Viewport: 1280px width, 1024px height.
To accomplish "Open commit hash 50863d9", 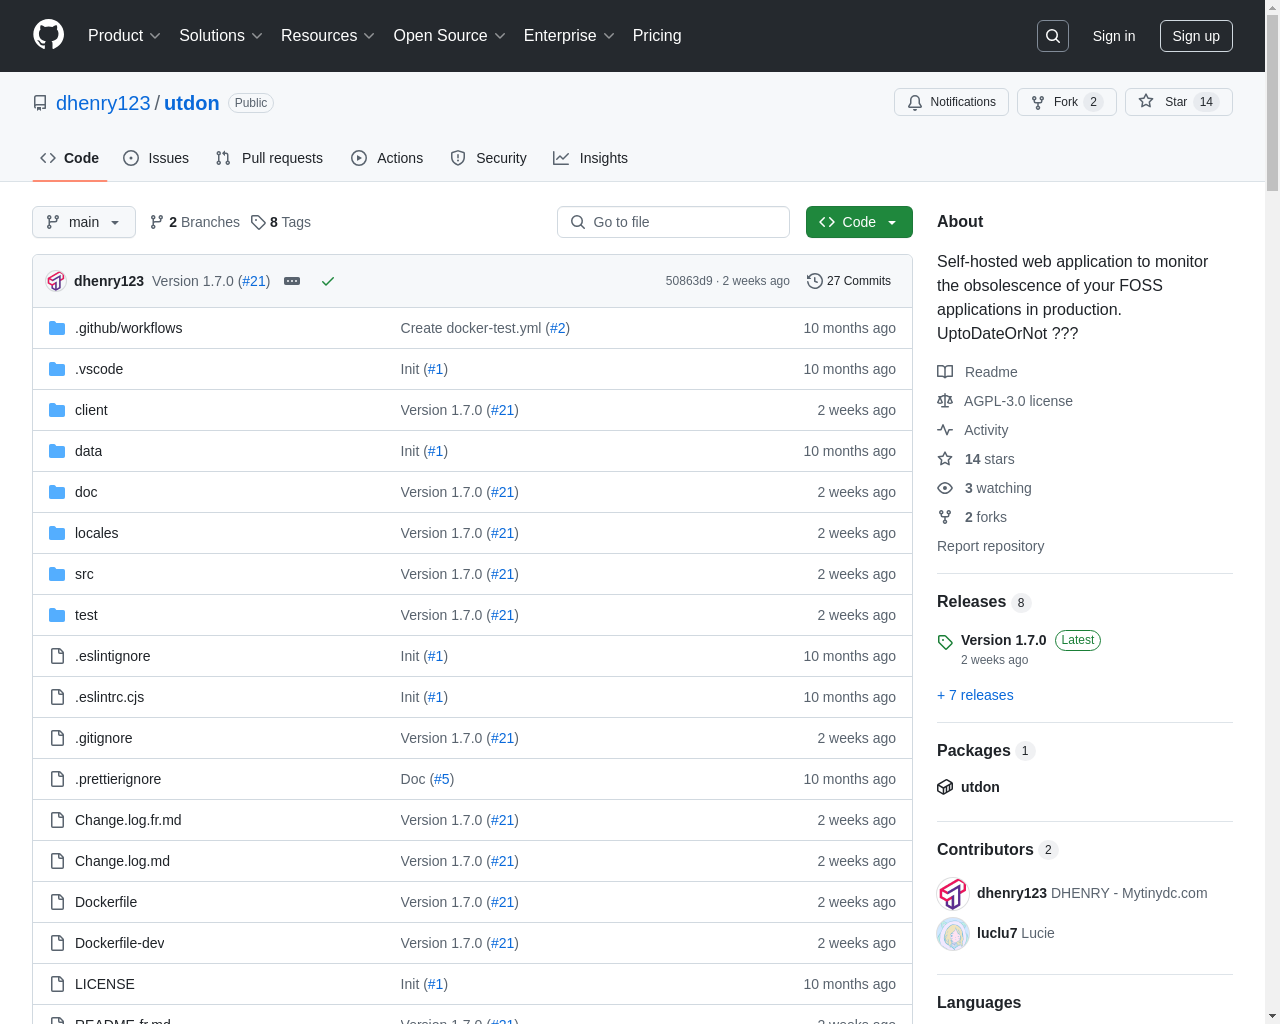I will pos(689,281).
